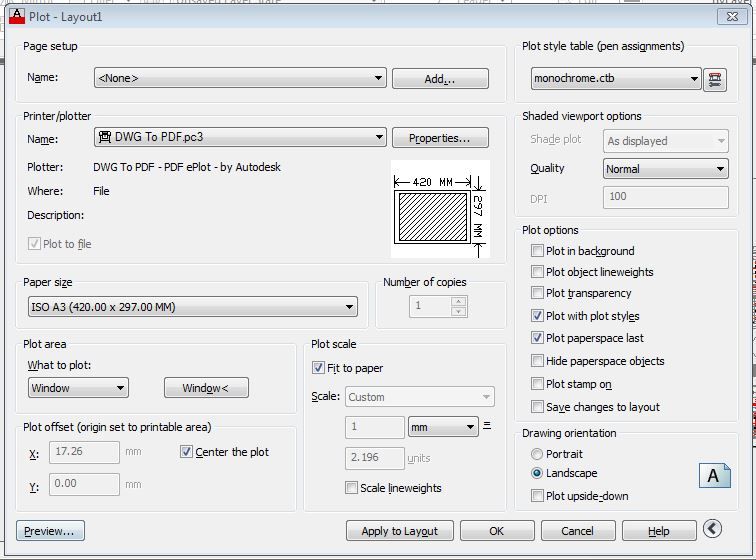Click the plotter name 'DWG To PDF - PDF ePlot - by Autodesk'

(187, 167)
